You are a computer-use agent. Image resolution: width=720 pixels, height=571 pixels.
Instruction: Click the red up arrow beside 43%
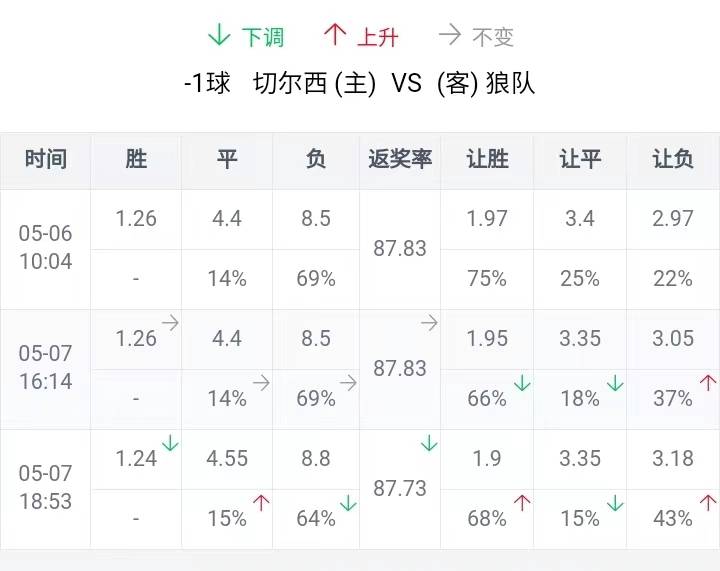click(x=708, y=503)
